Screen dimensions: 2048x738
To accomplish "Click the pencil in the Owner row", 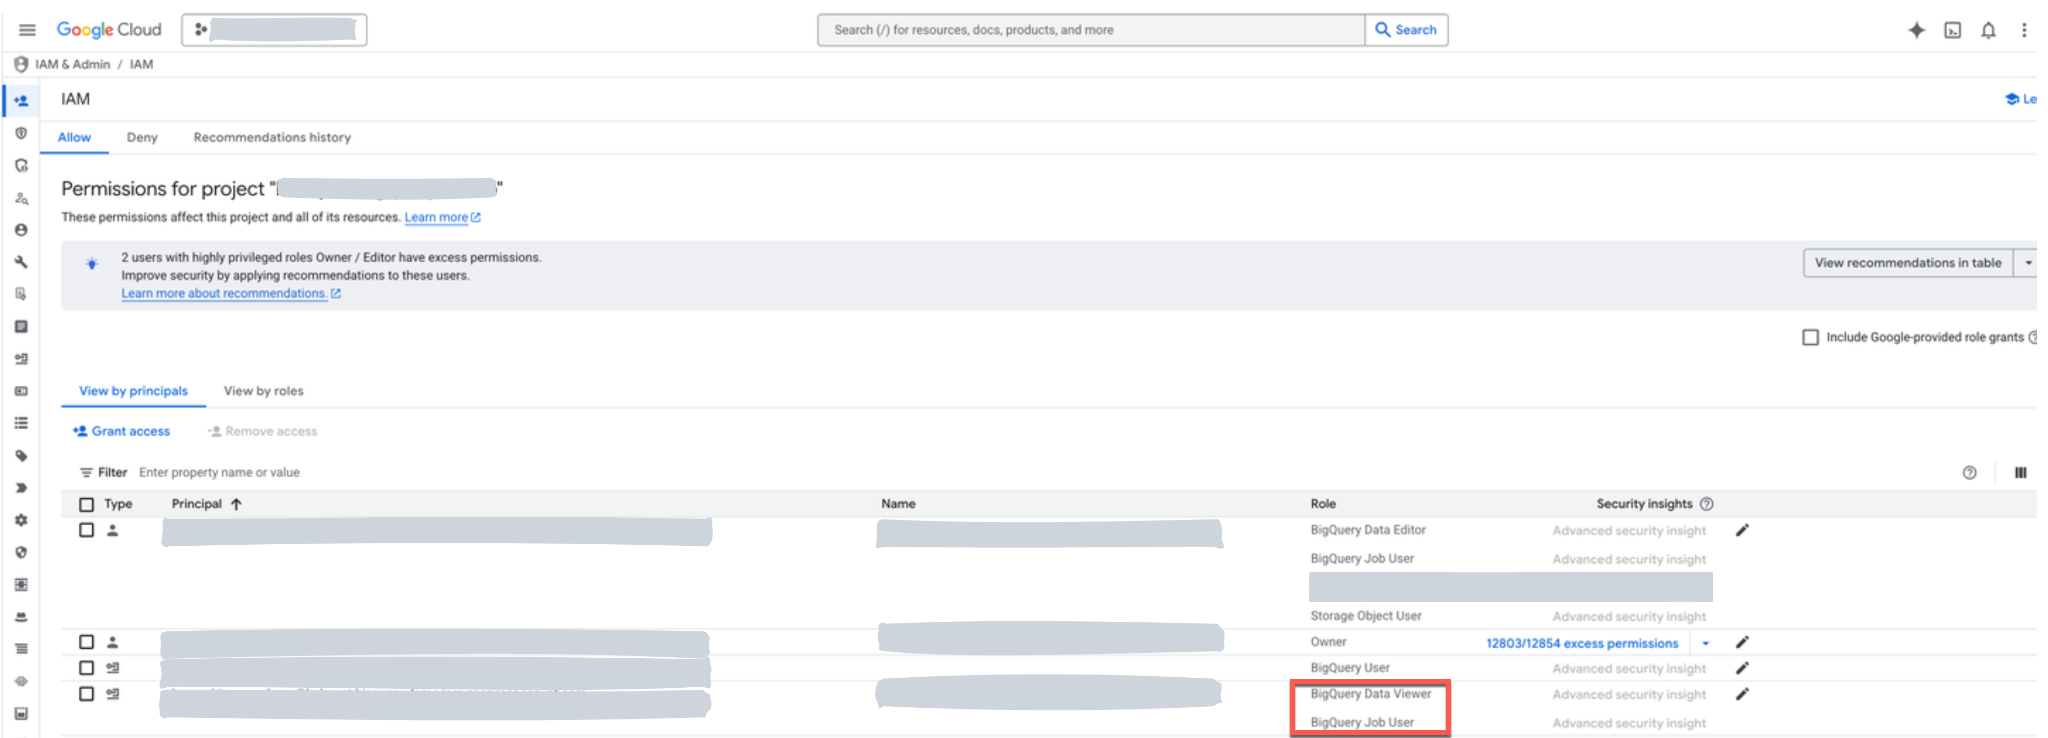I will point(1742,642).
